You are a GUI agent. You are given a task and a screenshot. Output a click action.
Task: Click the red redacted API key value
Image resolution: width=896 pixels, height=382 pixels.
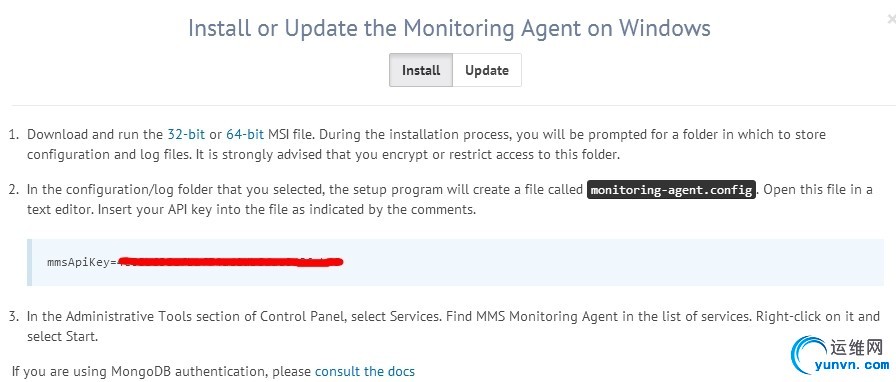click(231, 262)
